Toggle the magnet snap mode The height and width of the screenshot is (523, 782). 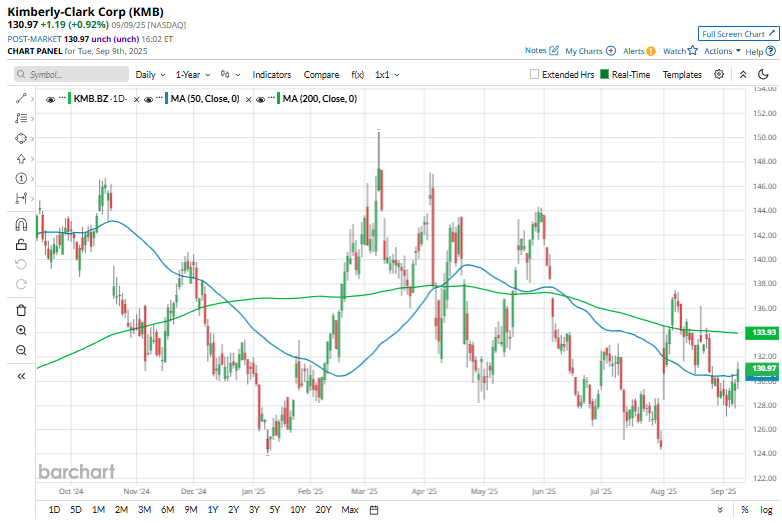(21, 224)
